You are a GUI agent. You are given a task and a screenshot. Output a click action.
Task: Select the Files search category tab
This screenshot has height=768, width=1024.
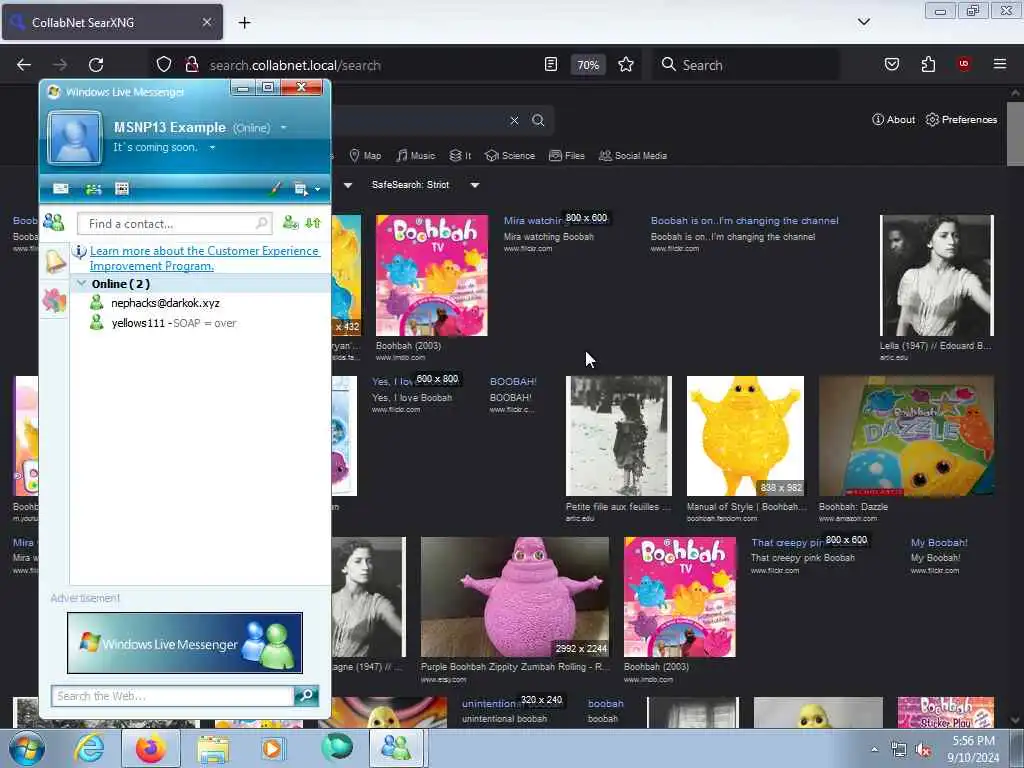point(566,155)
